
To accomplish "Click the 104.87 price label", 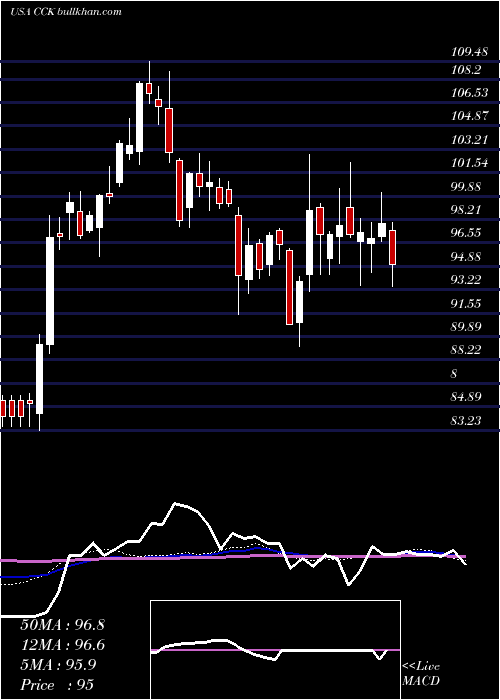I will click(x=469, y=117).
